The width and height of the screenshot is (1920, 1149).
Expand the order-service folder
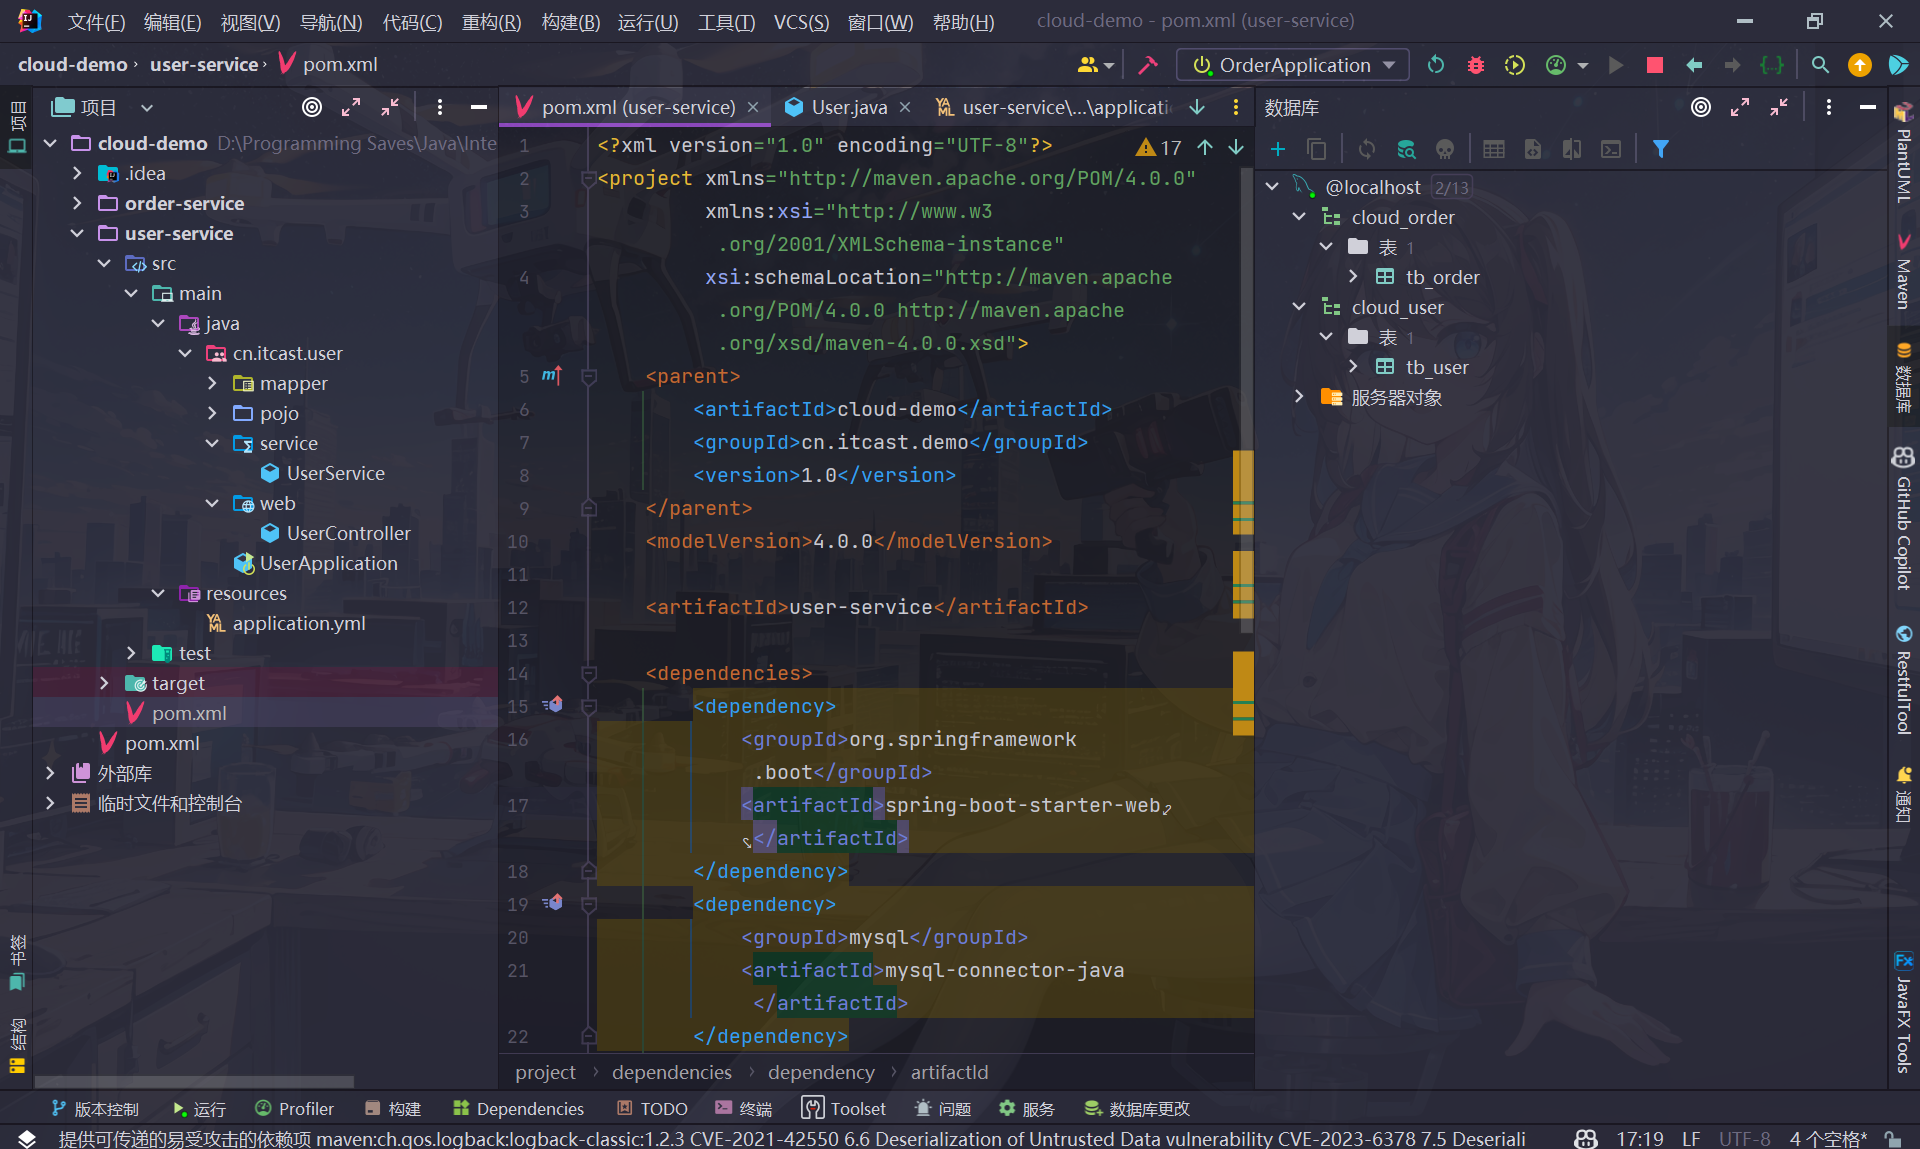click(x=78, y=203)
